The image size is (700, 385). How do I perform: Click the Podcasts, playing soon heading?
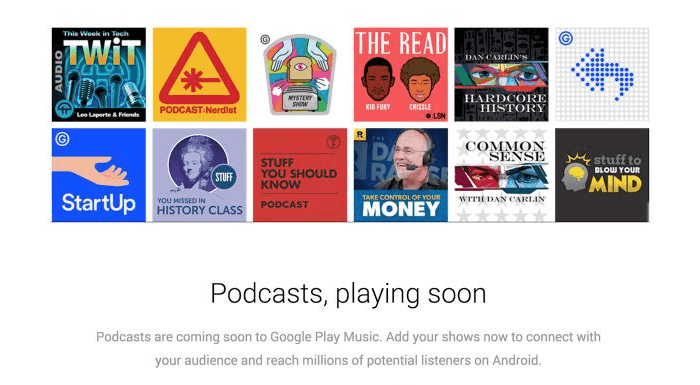tap(348, 294)
